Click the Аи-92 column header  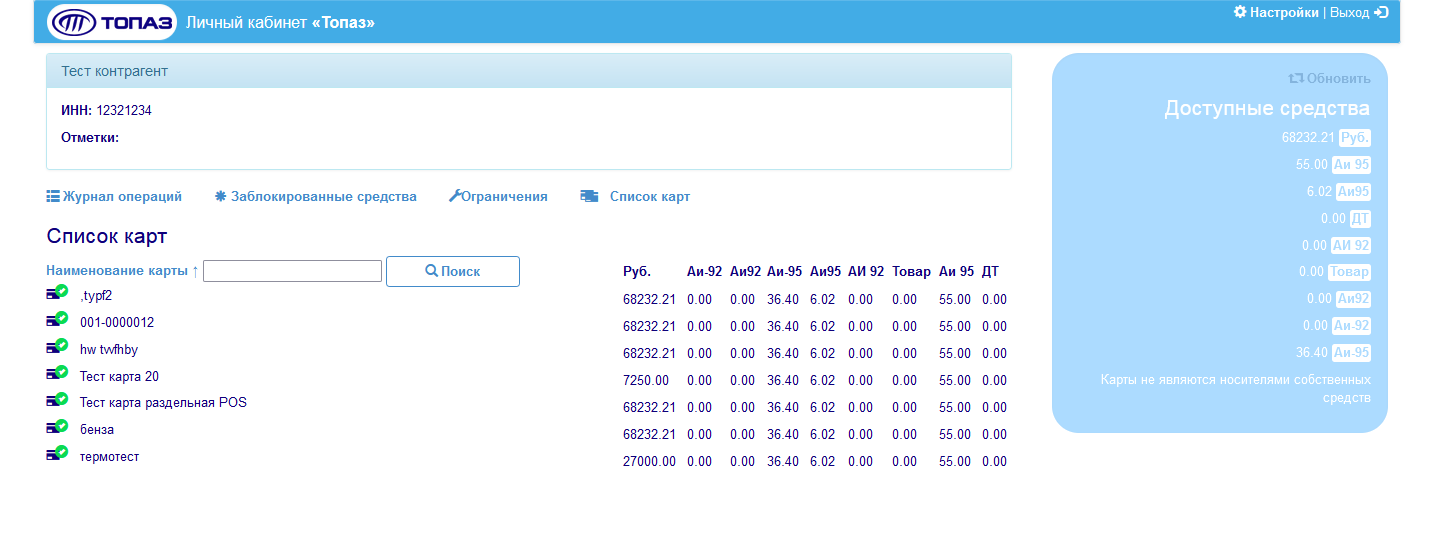(x=704, y=272)
